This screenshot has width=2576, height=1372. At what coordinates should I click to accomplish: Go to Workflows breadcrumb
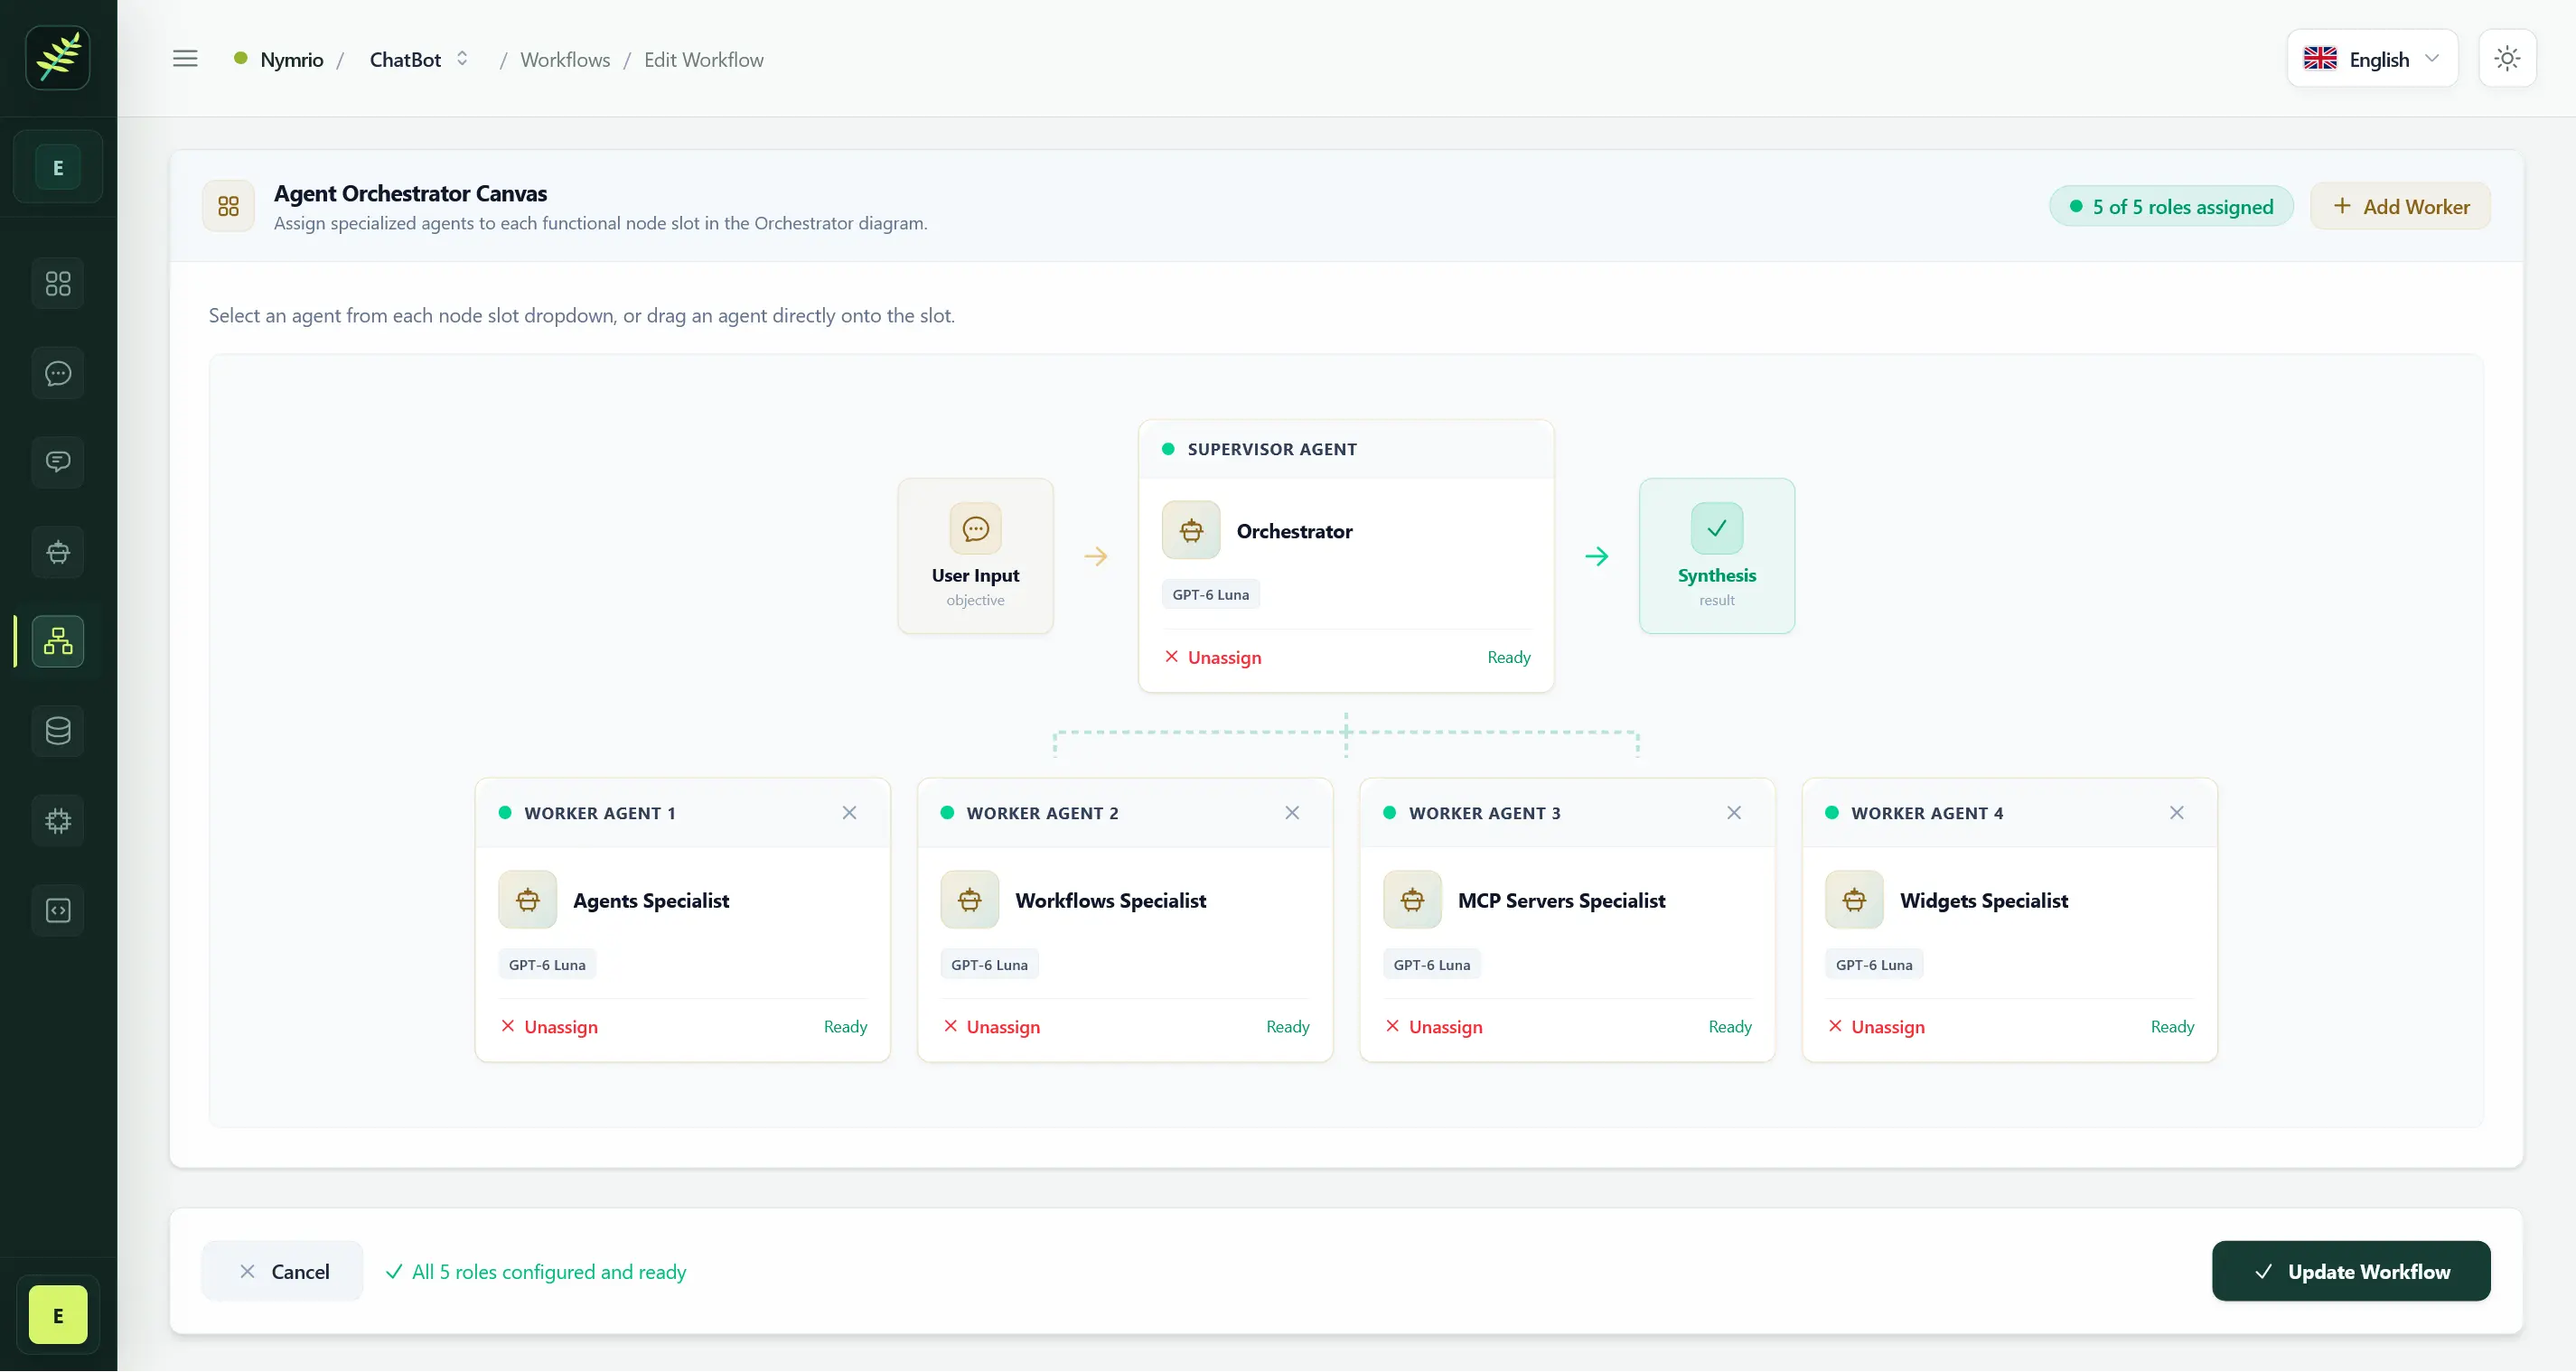pos(565,60)
